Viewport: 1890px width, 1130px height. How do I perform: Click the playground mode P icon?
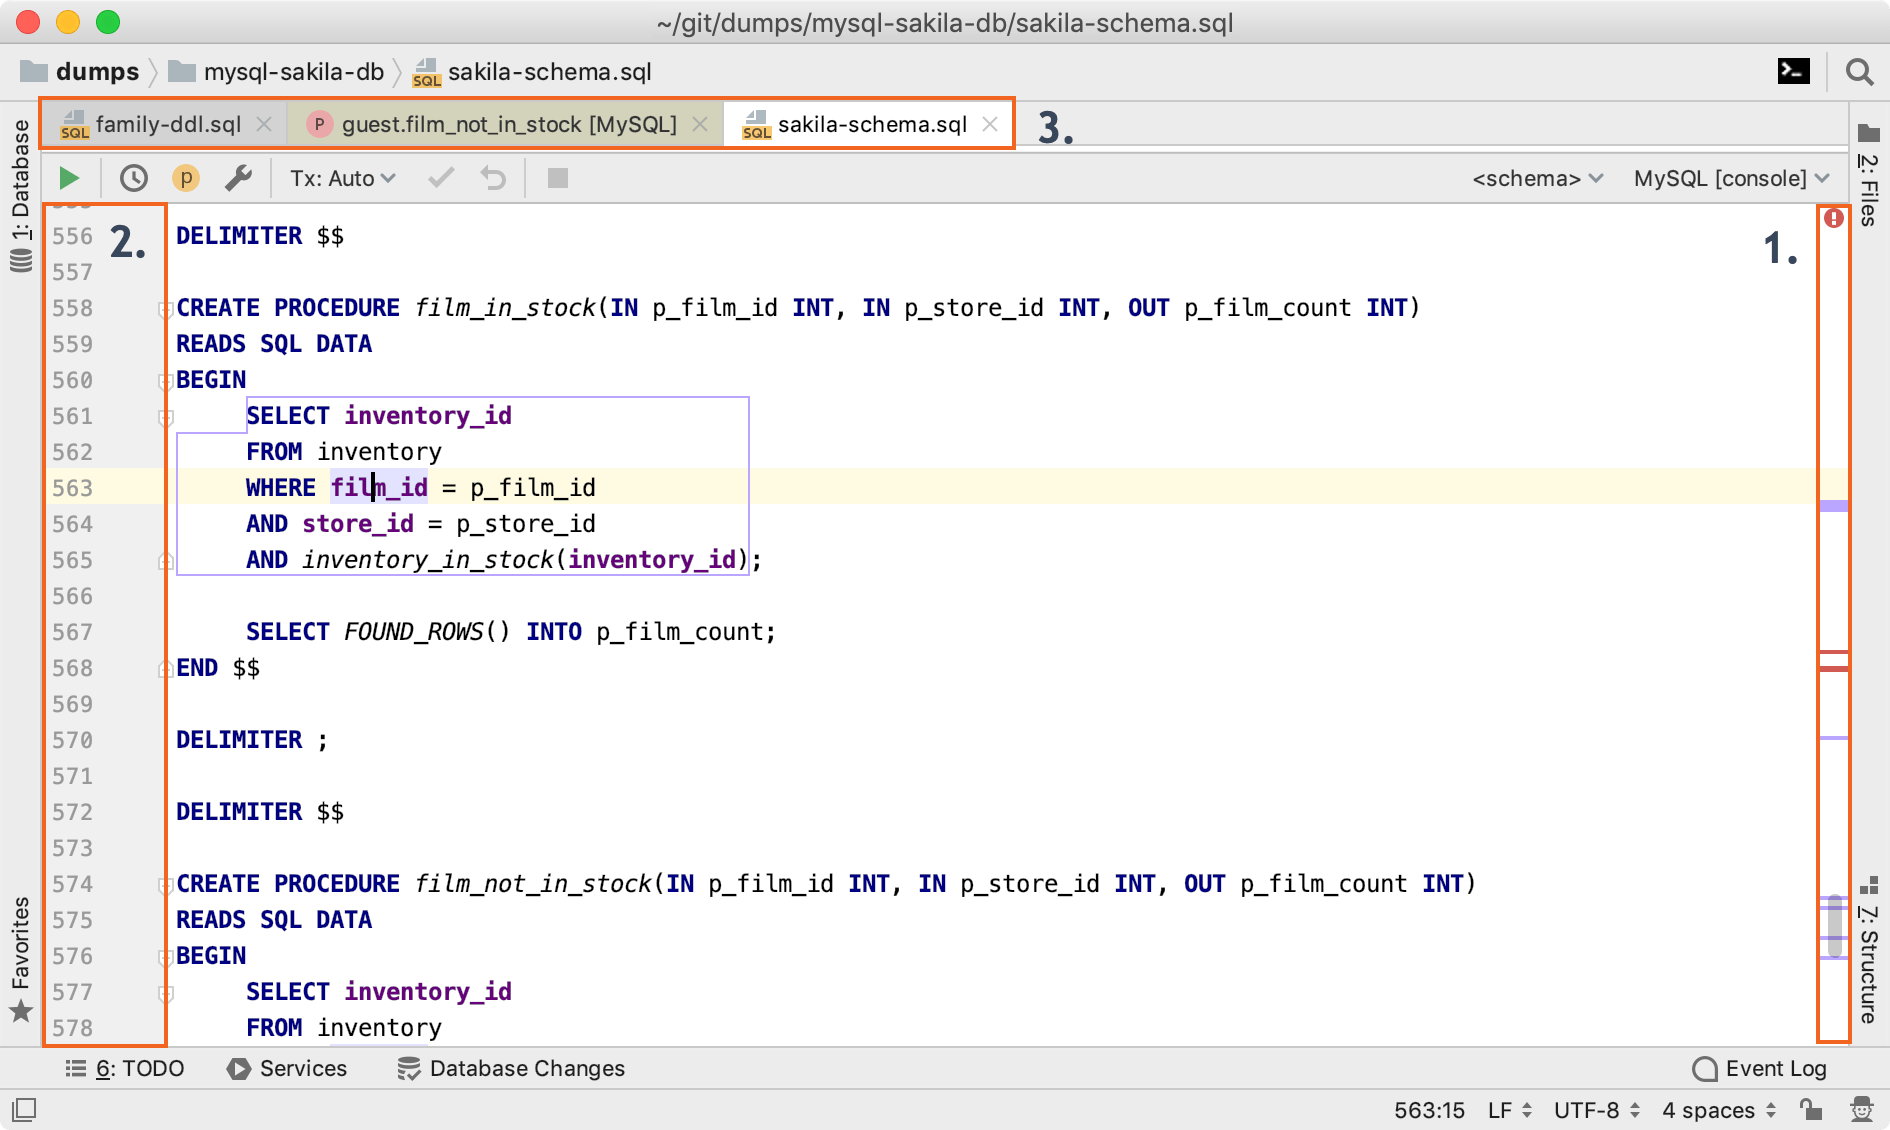click(x=185, y=178)
